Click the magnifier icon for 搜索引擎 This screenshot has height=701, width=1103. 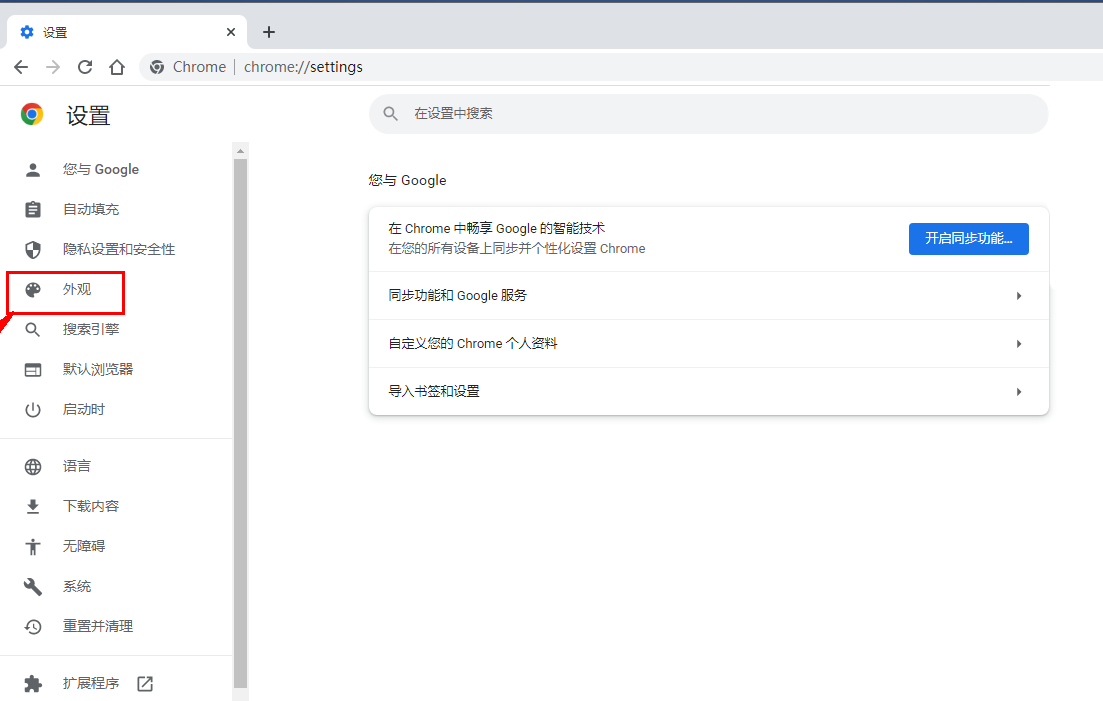click(x=33, y=330)
